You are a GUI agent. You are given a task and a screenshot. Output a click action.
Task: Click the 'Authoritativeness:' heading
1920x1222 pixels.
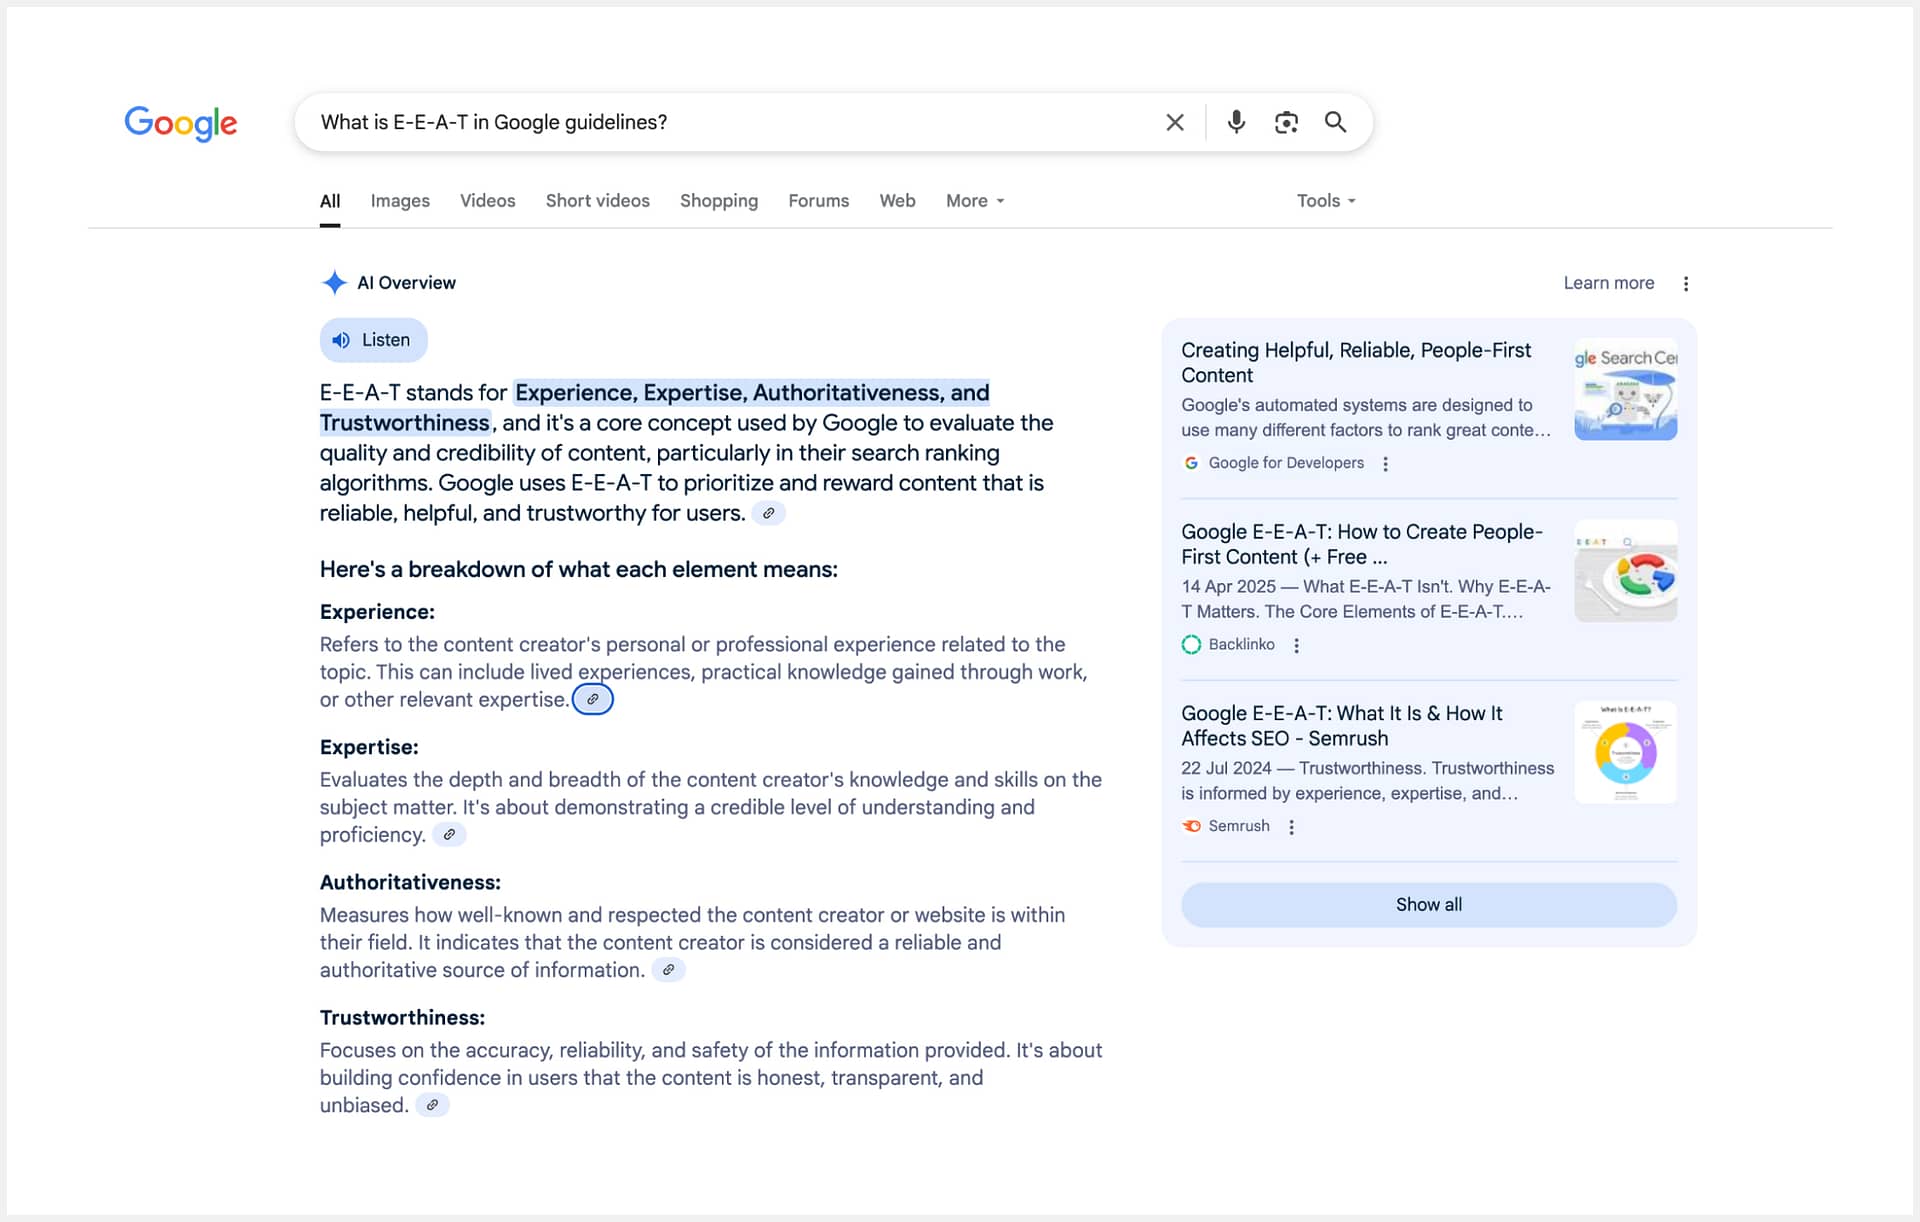(410, 883)
